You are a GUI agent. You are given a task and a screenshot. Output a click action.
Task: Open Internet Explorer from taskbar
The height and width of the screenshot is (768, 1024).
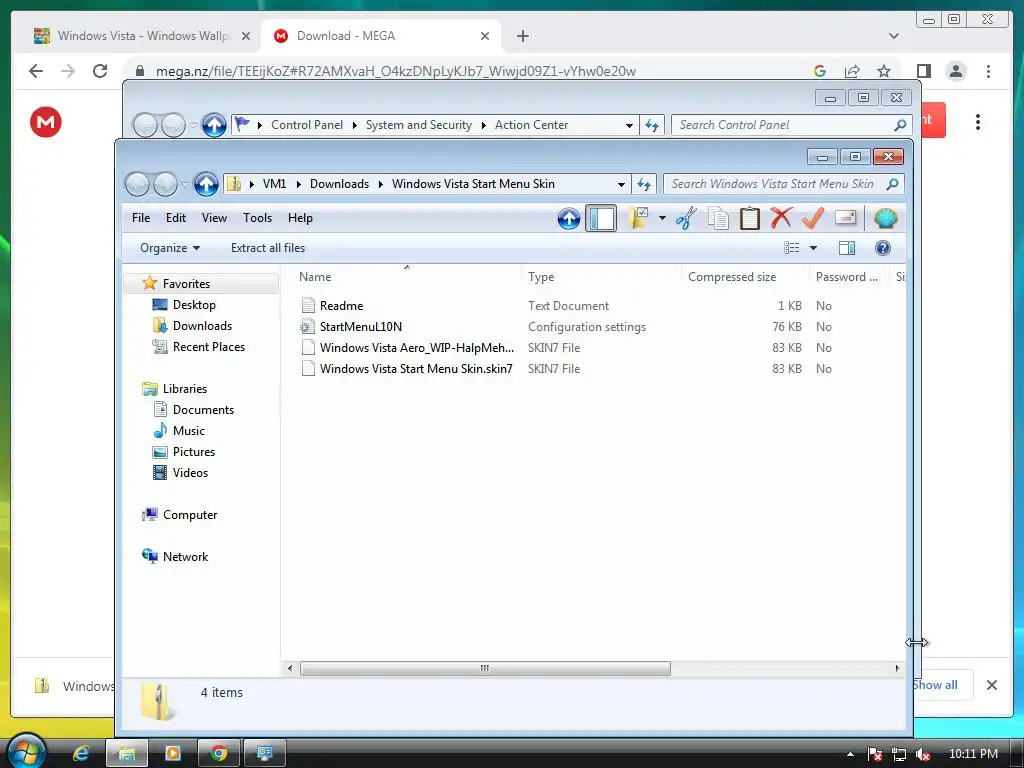pos(81,754)
